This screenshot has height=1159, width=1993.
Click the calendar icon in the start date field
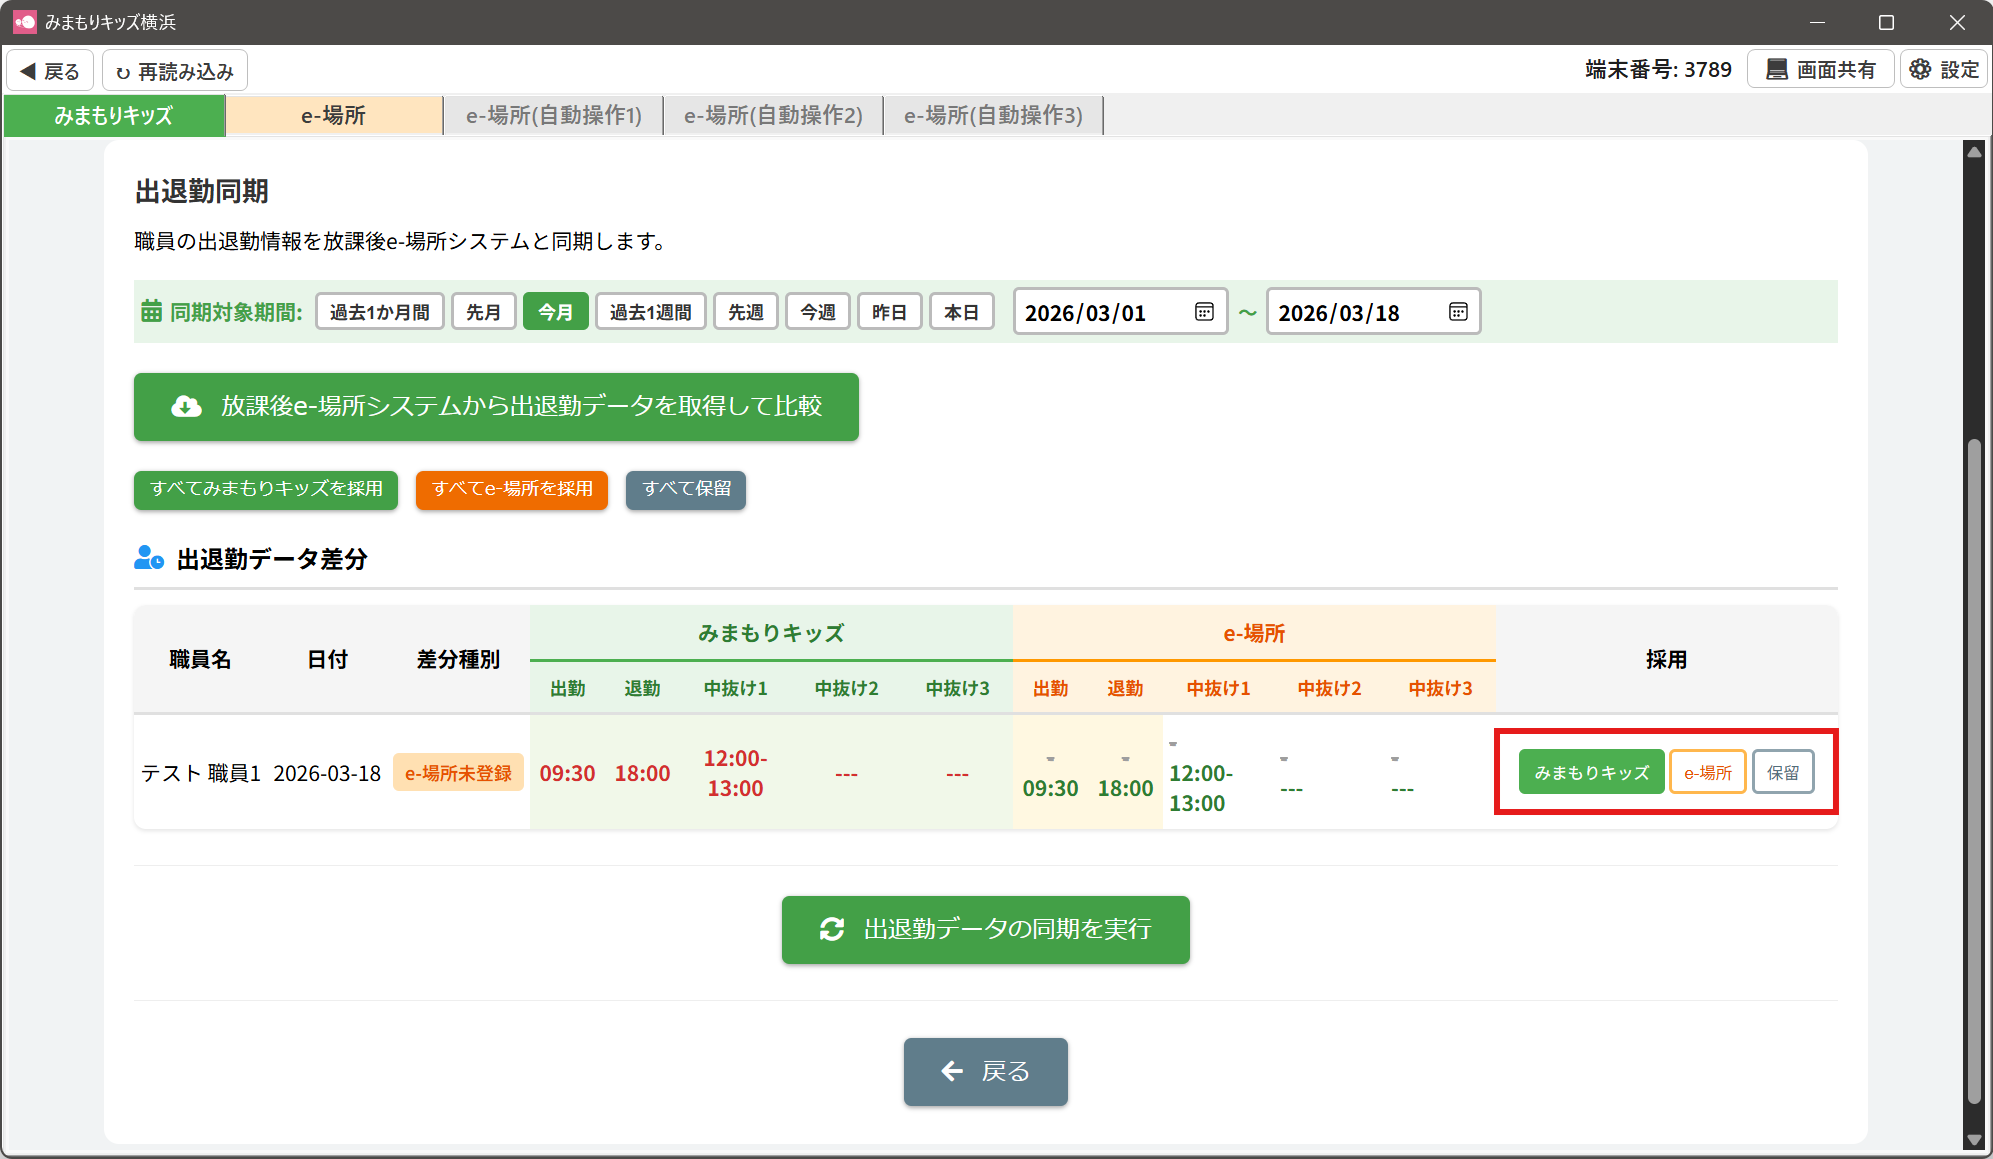pos(1204,312)
